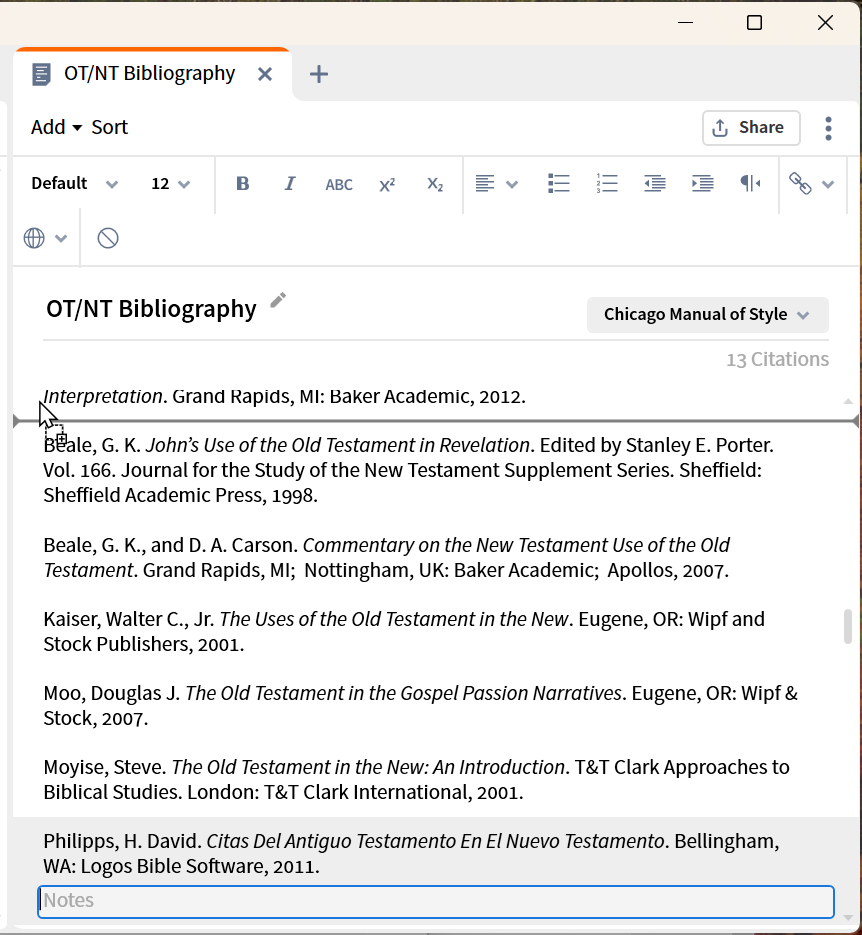Image resolution: width=862 pixels, height=935 pixels.
Task: Click the Share button
Action: (751, 128)
